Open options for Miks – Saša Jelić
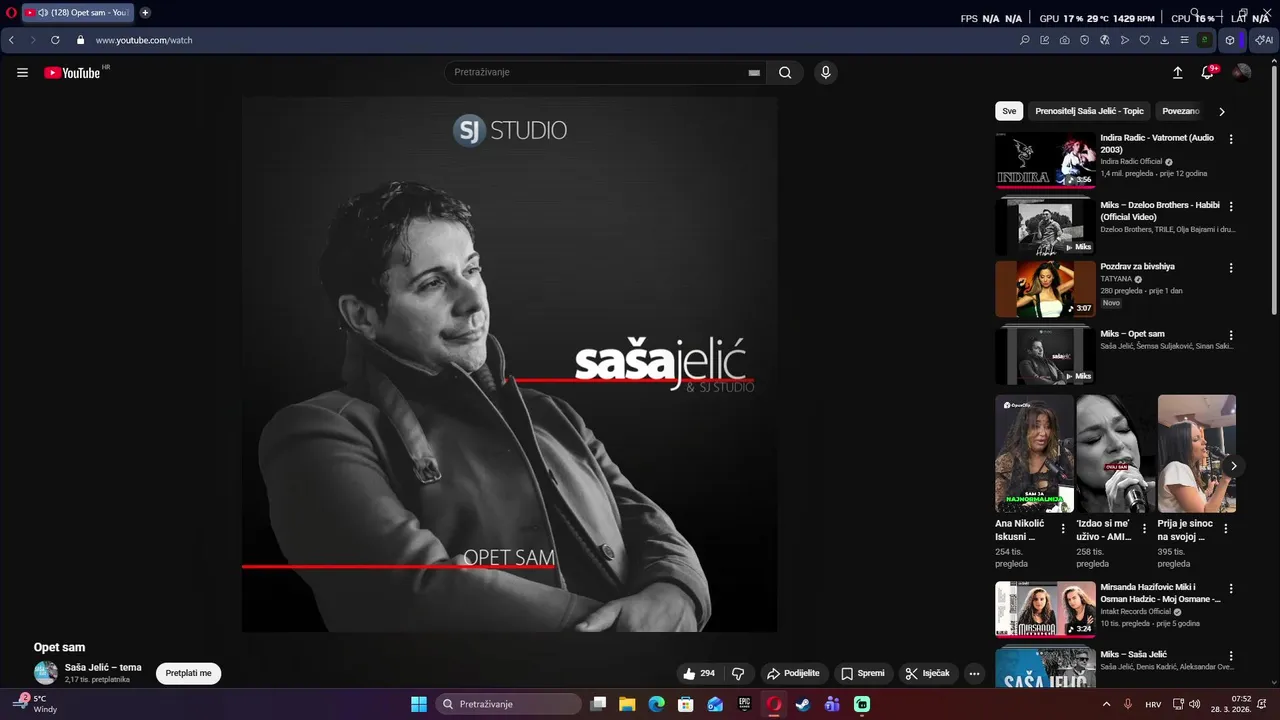 pos(1231,656)
